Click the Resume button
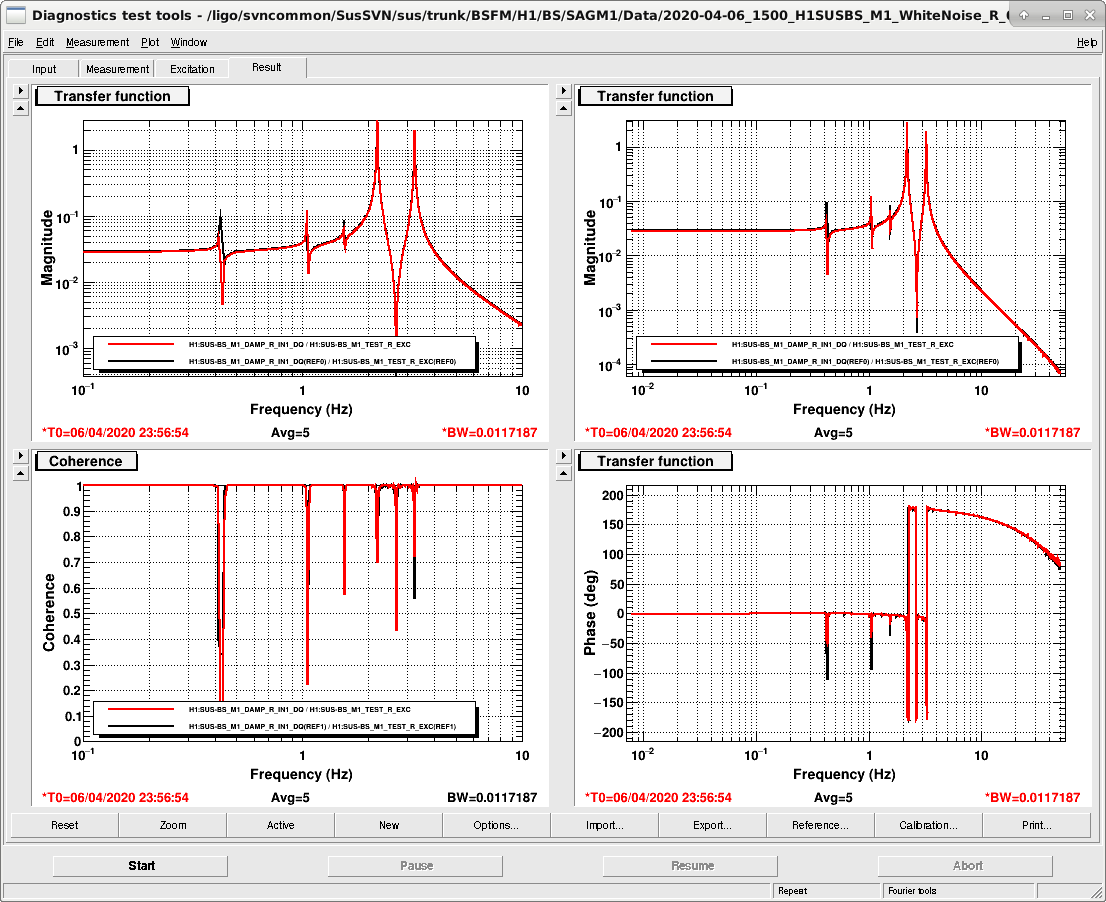 point(692,866)
